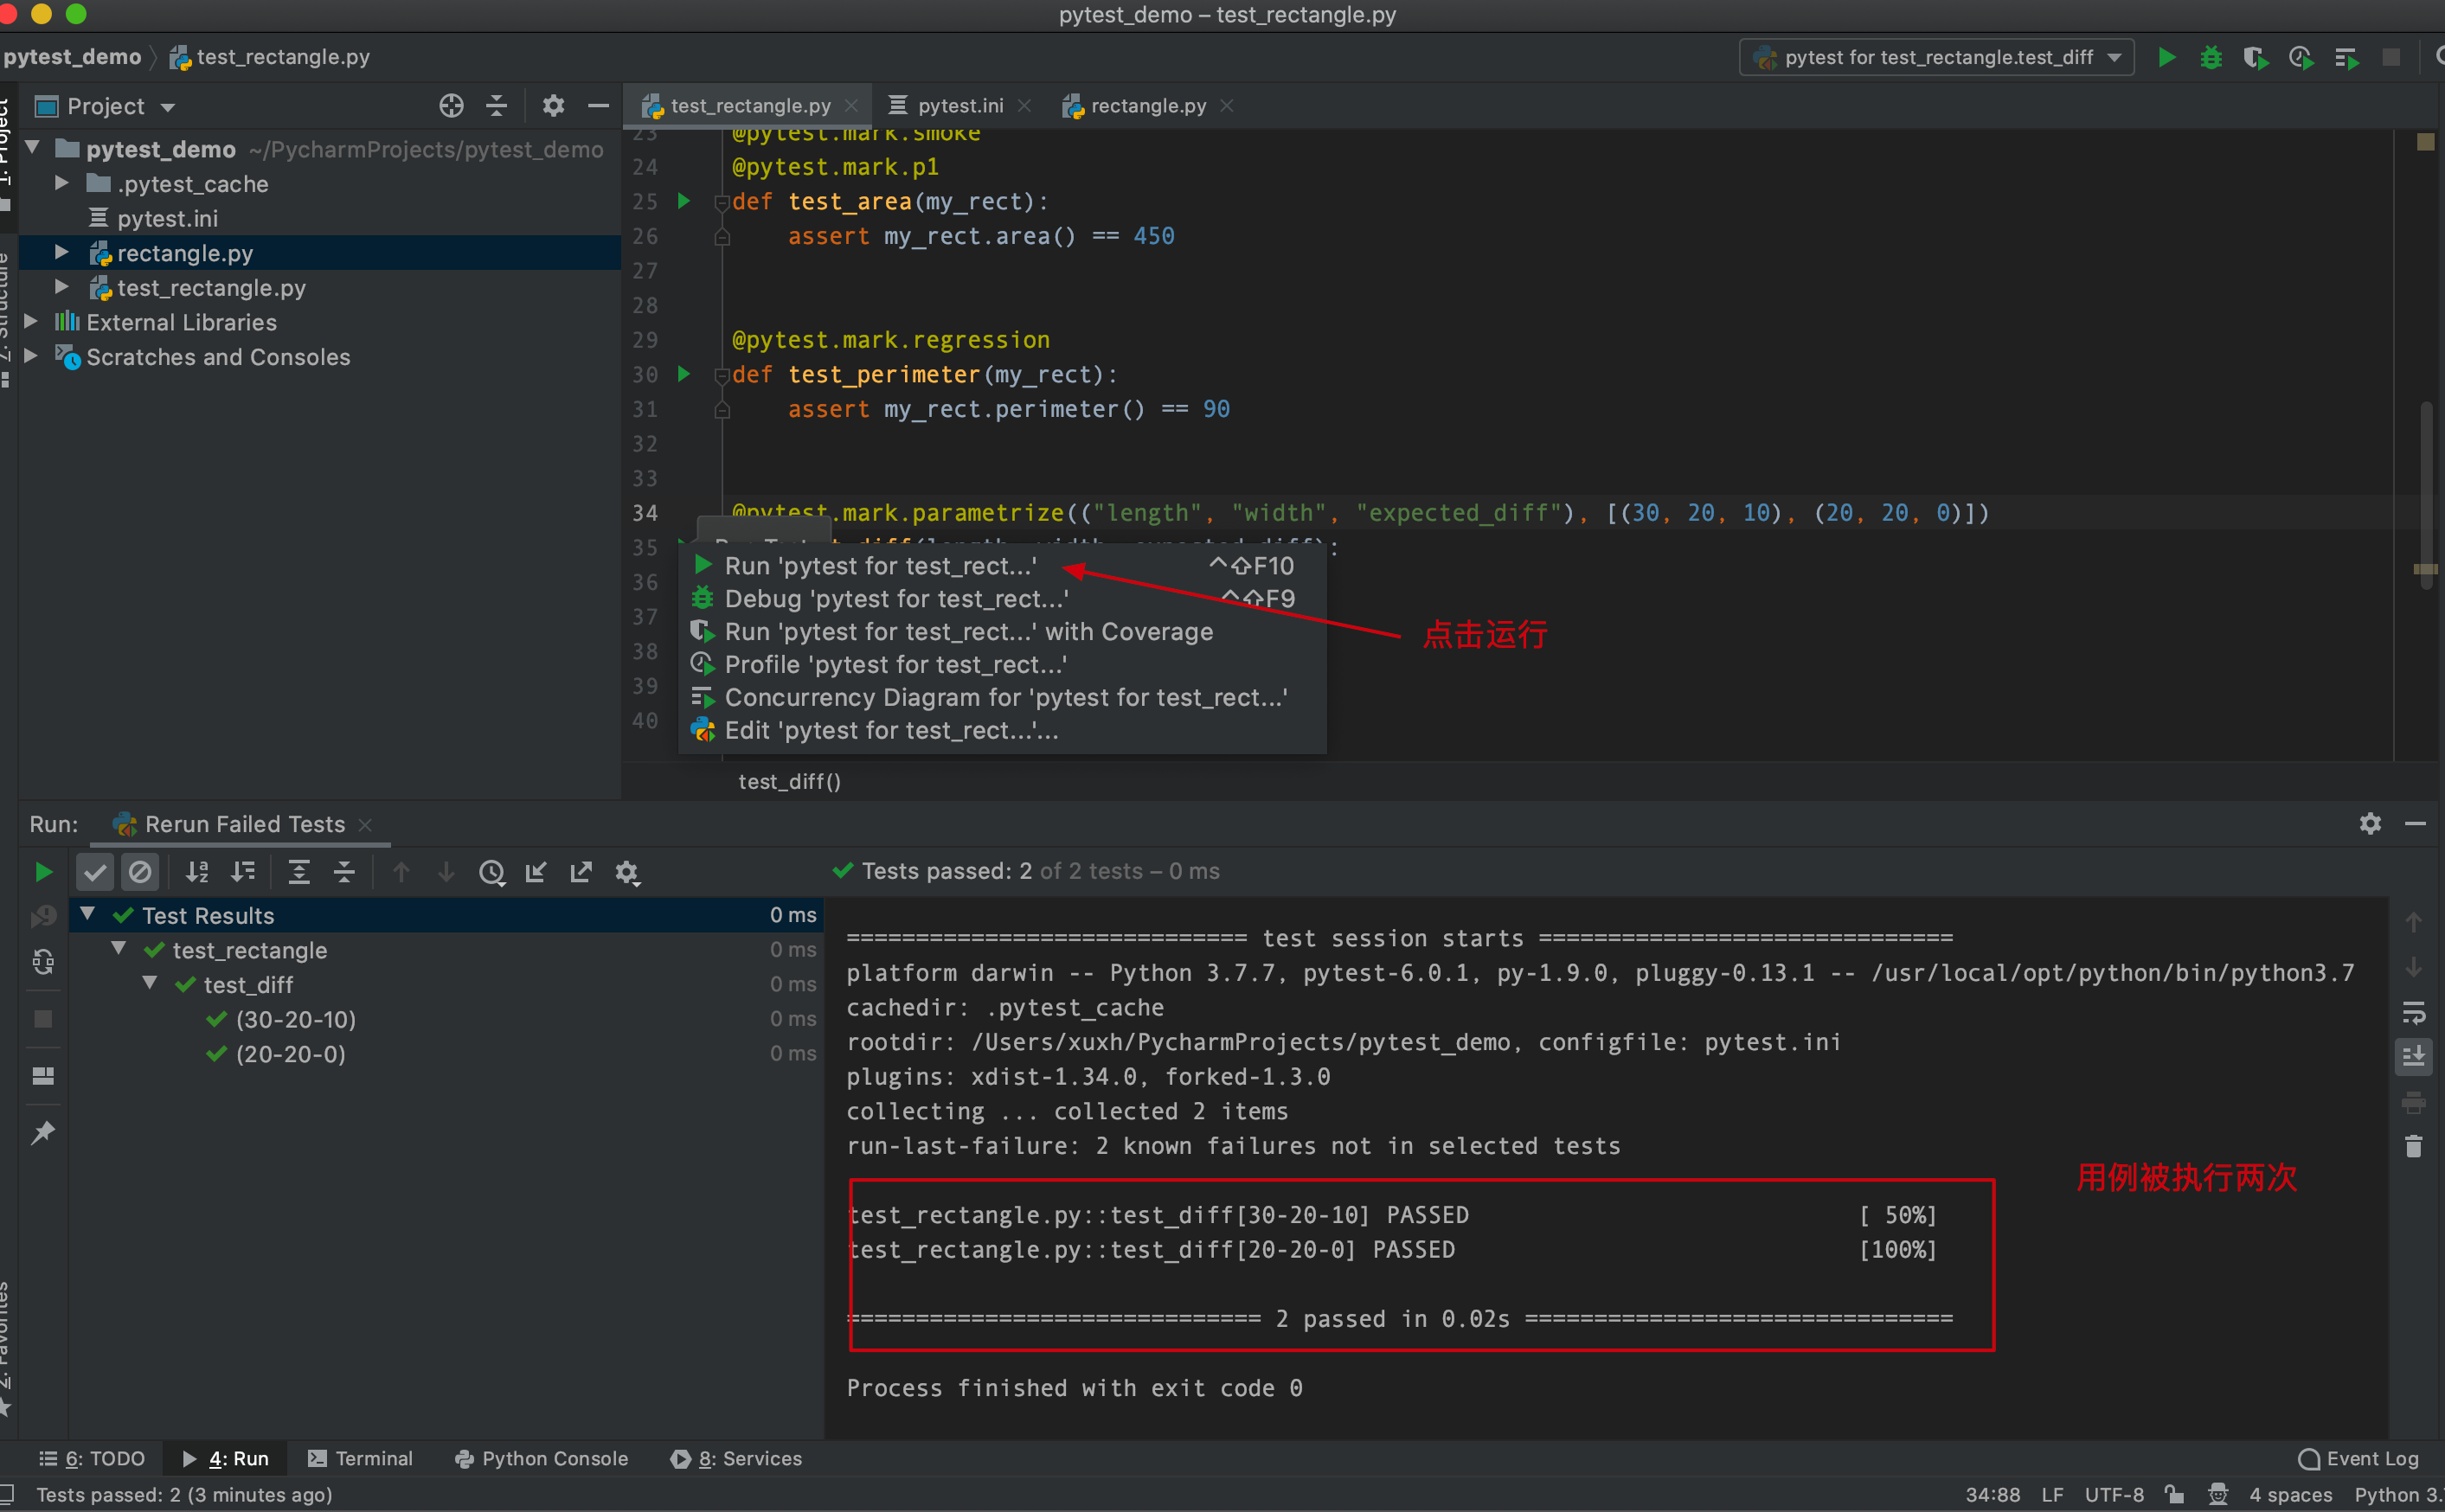Open the Event Log
2445x1512 pixels.
click(2359, 1459)
